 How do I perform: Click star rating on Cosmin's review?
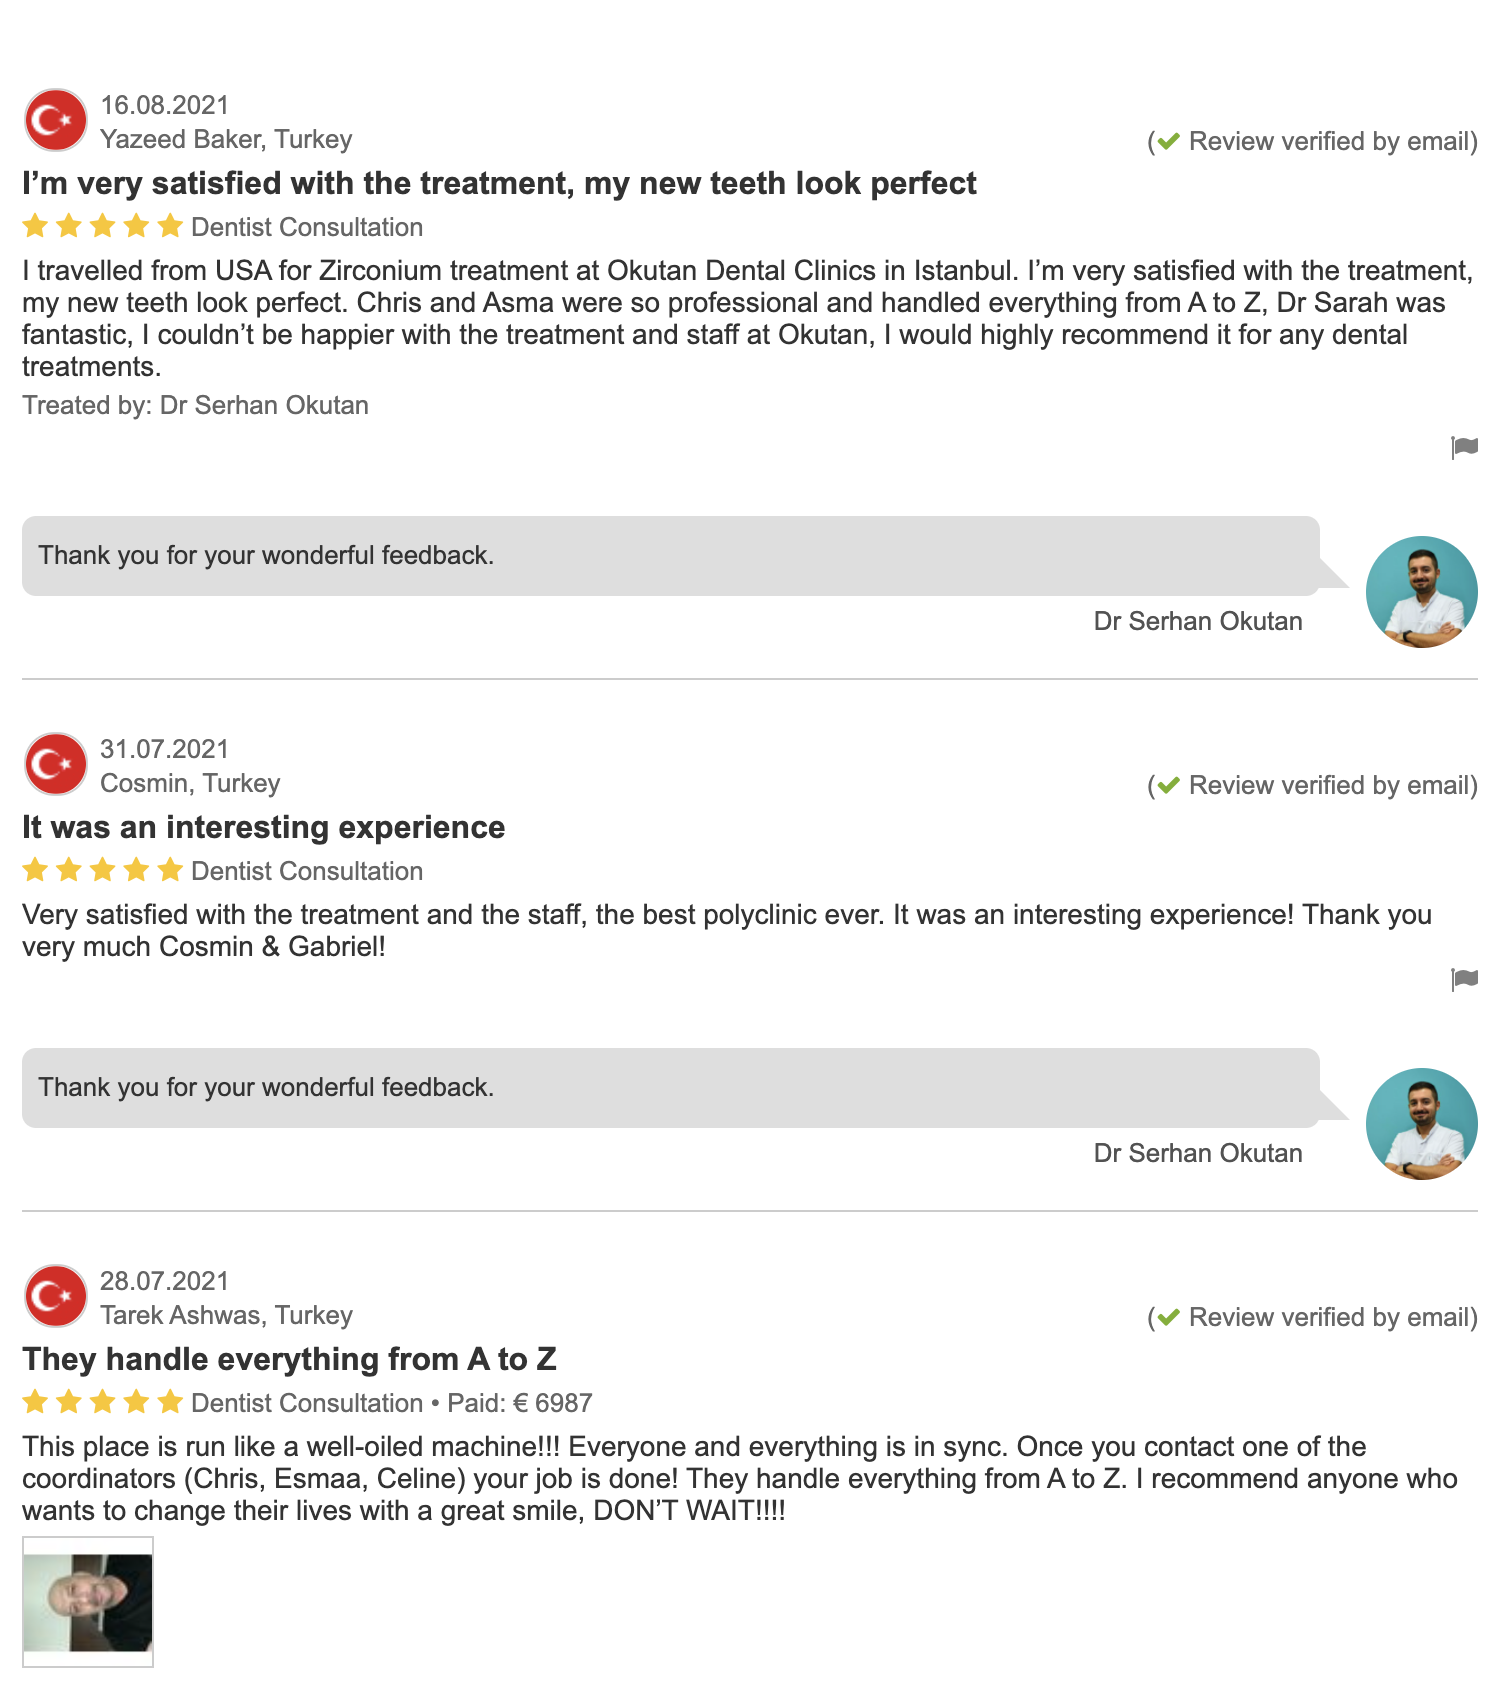(x=102, y=871)
